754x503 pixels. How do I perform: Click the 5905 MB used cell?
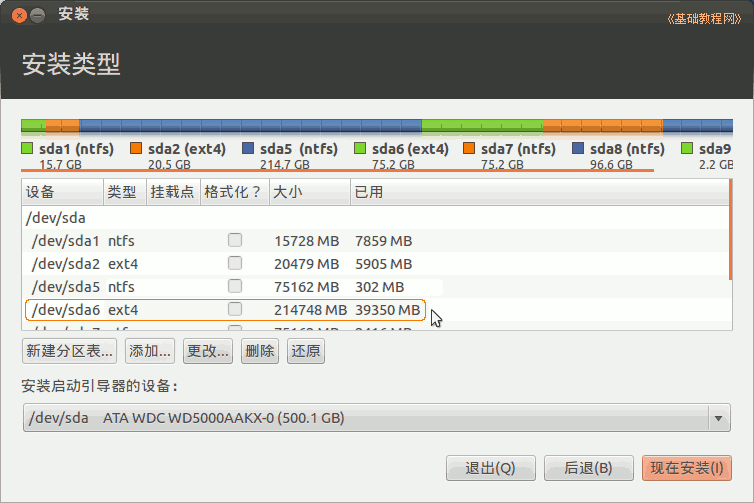click(383, 264)
